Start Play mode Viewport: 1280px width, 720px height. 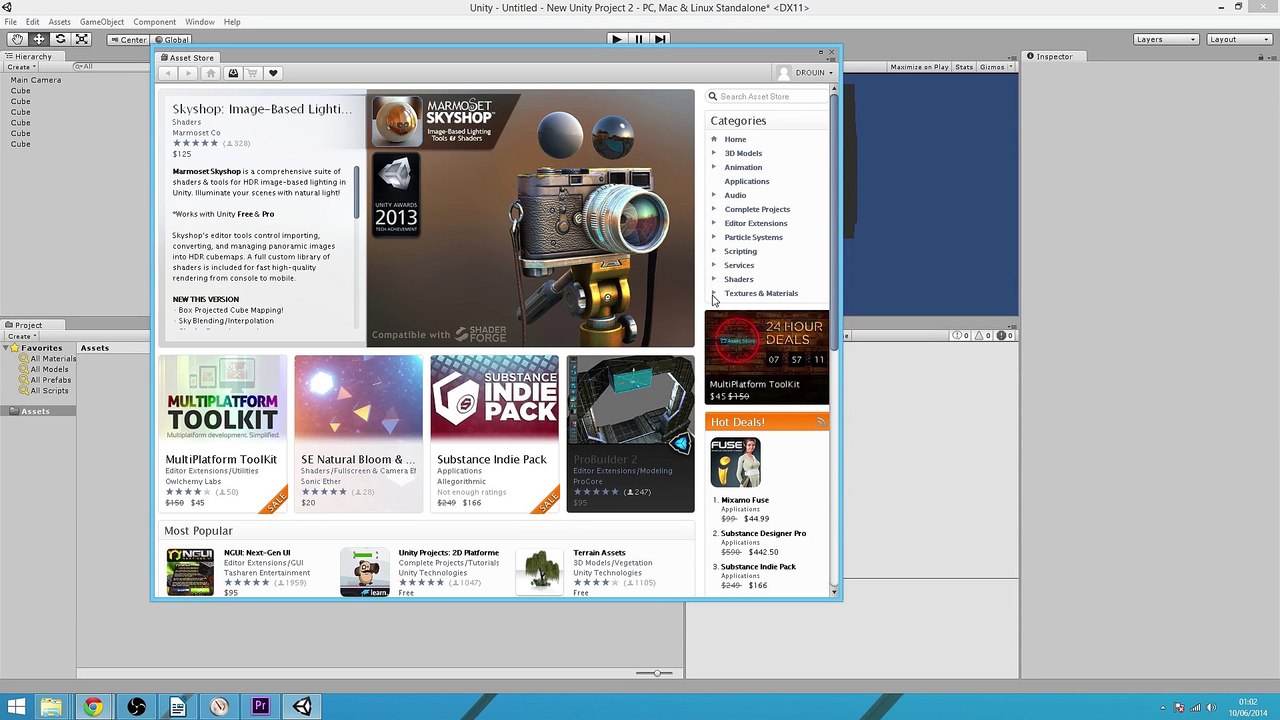coord(617,39)
